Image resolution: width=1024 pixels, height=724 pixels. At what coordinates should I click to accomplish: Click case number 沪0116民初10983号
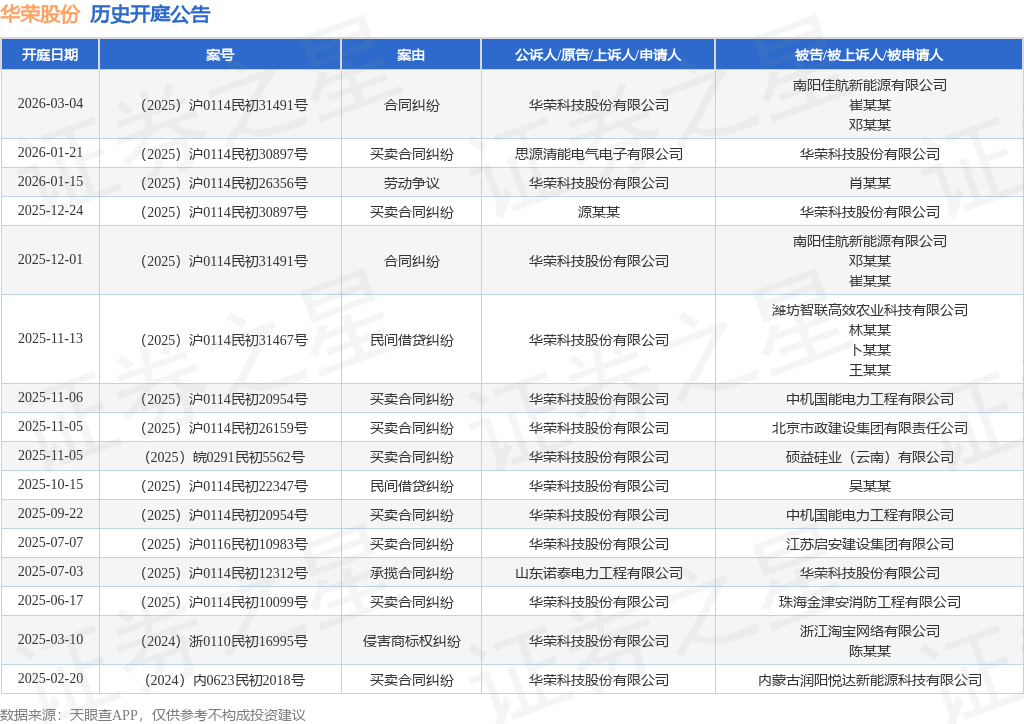tap(224, 544)
